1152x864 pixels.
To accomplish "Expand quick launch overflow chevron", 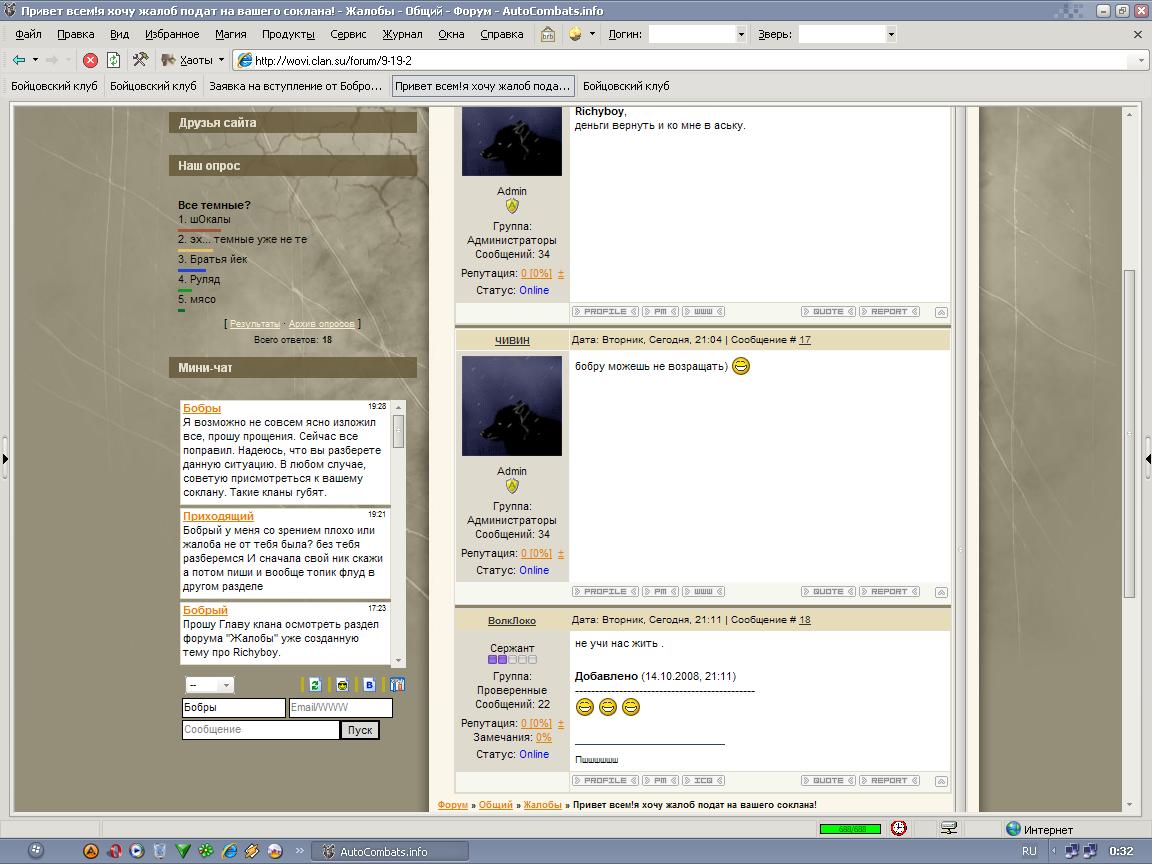I will click(x=300, y=851).
